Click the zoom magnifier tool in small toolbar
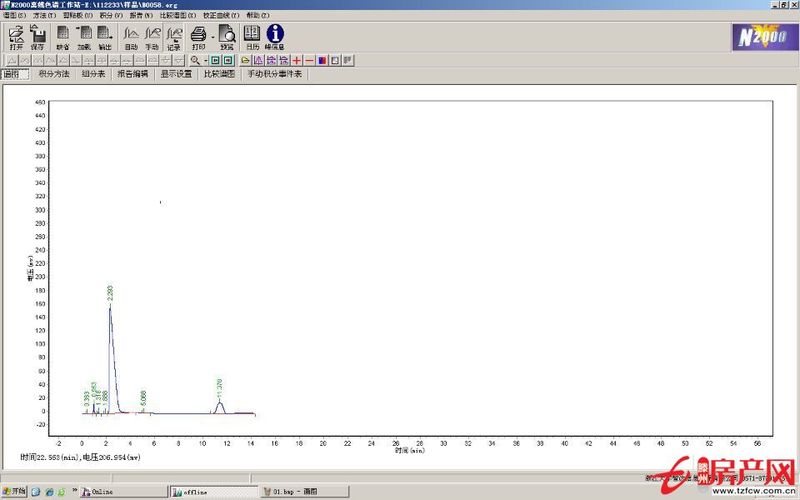 pos(195,60)
